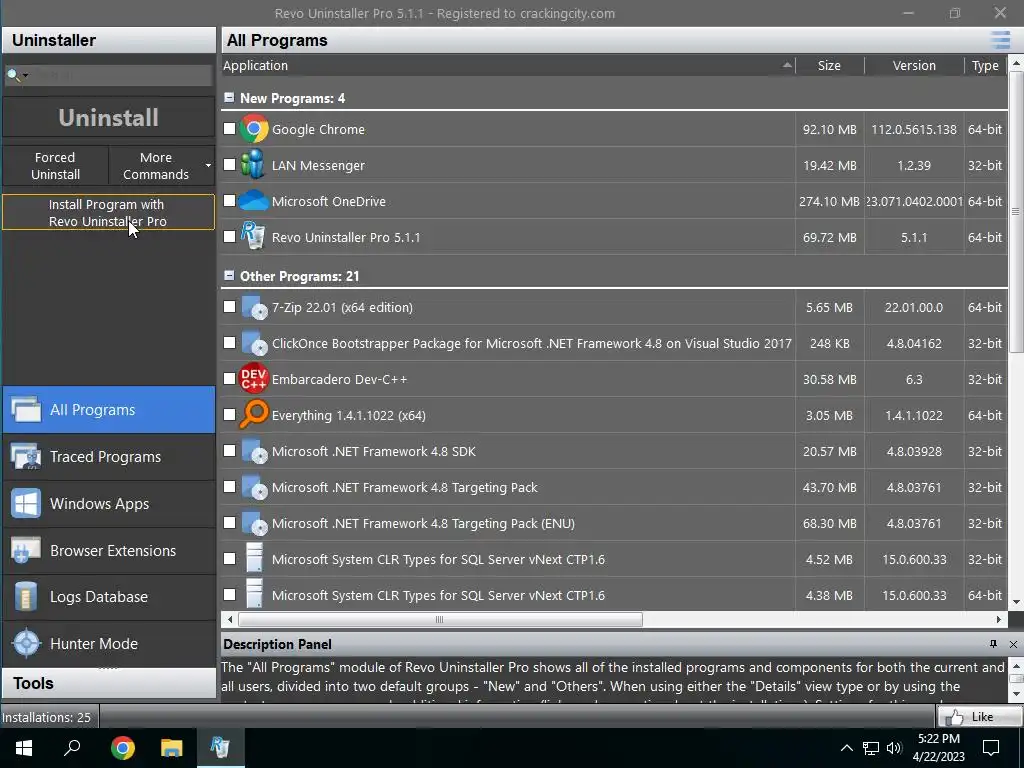Click the icon of SQL Server CLR Types 4.52 MB
This screenshot has width=1024, height=768.
coord(254,558)
